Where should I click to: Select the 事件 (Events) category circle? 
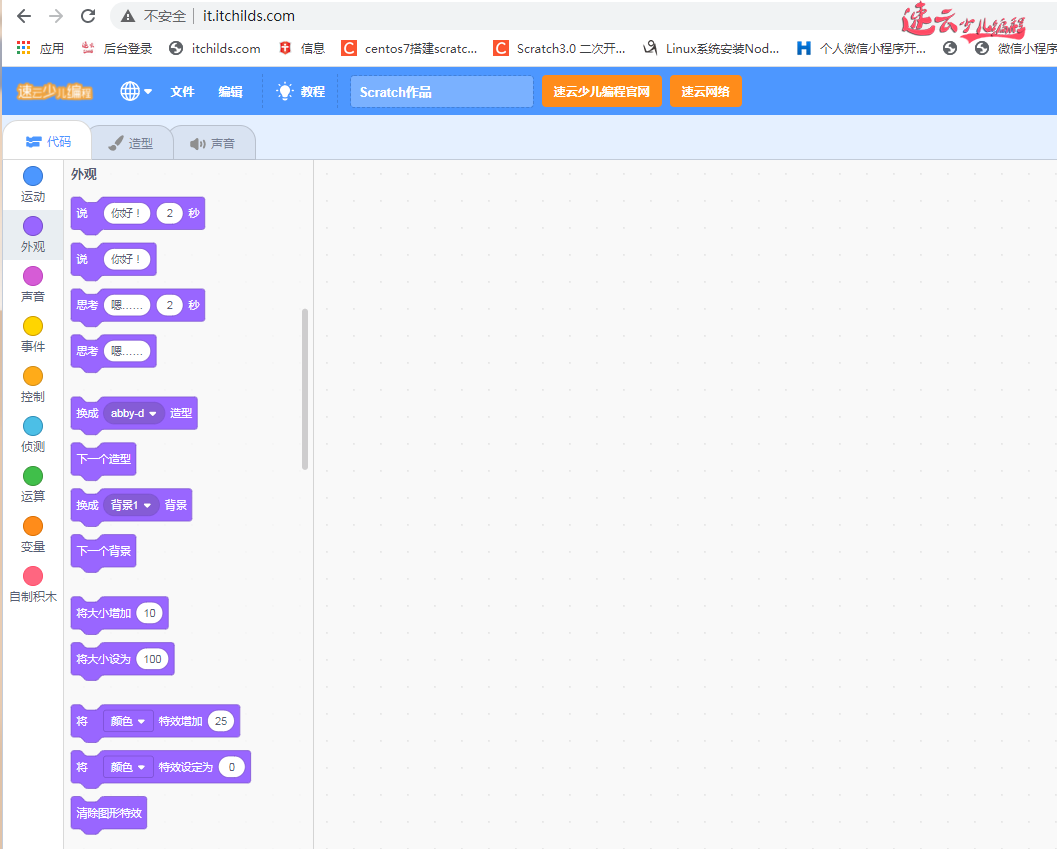click(33, 327)
